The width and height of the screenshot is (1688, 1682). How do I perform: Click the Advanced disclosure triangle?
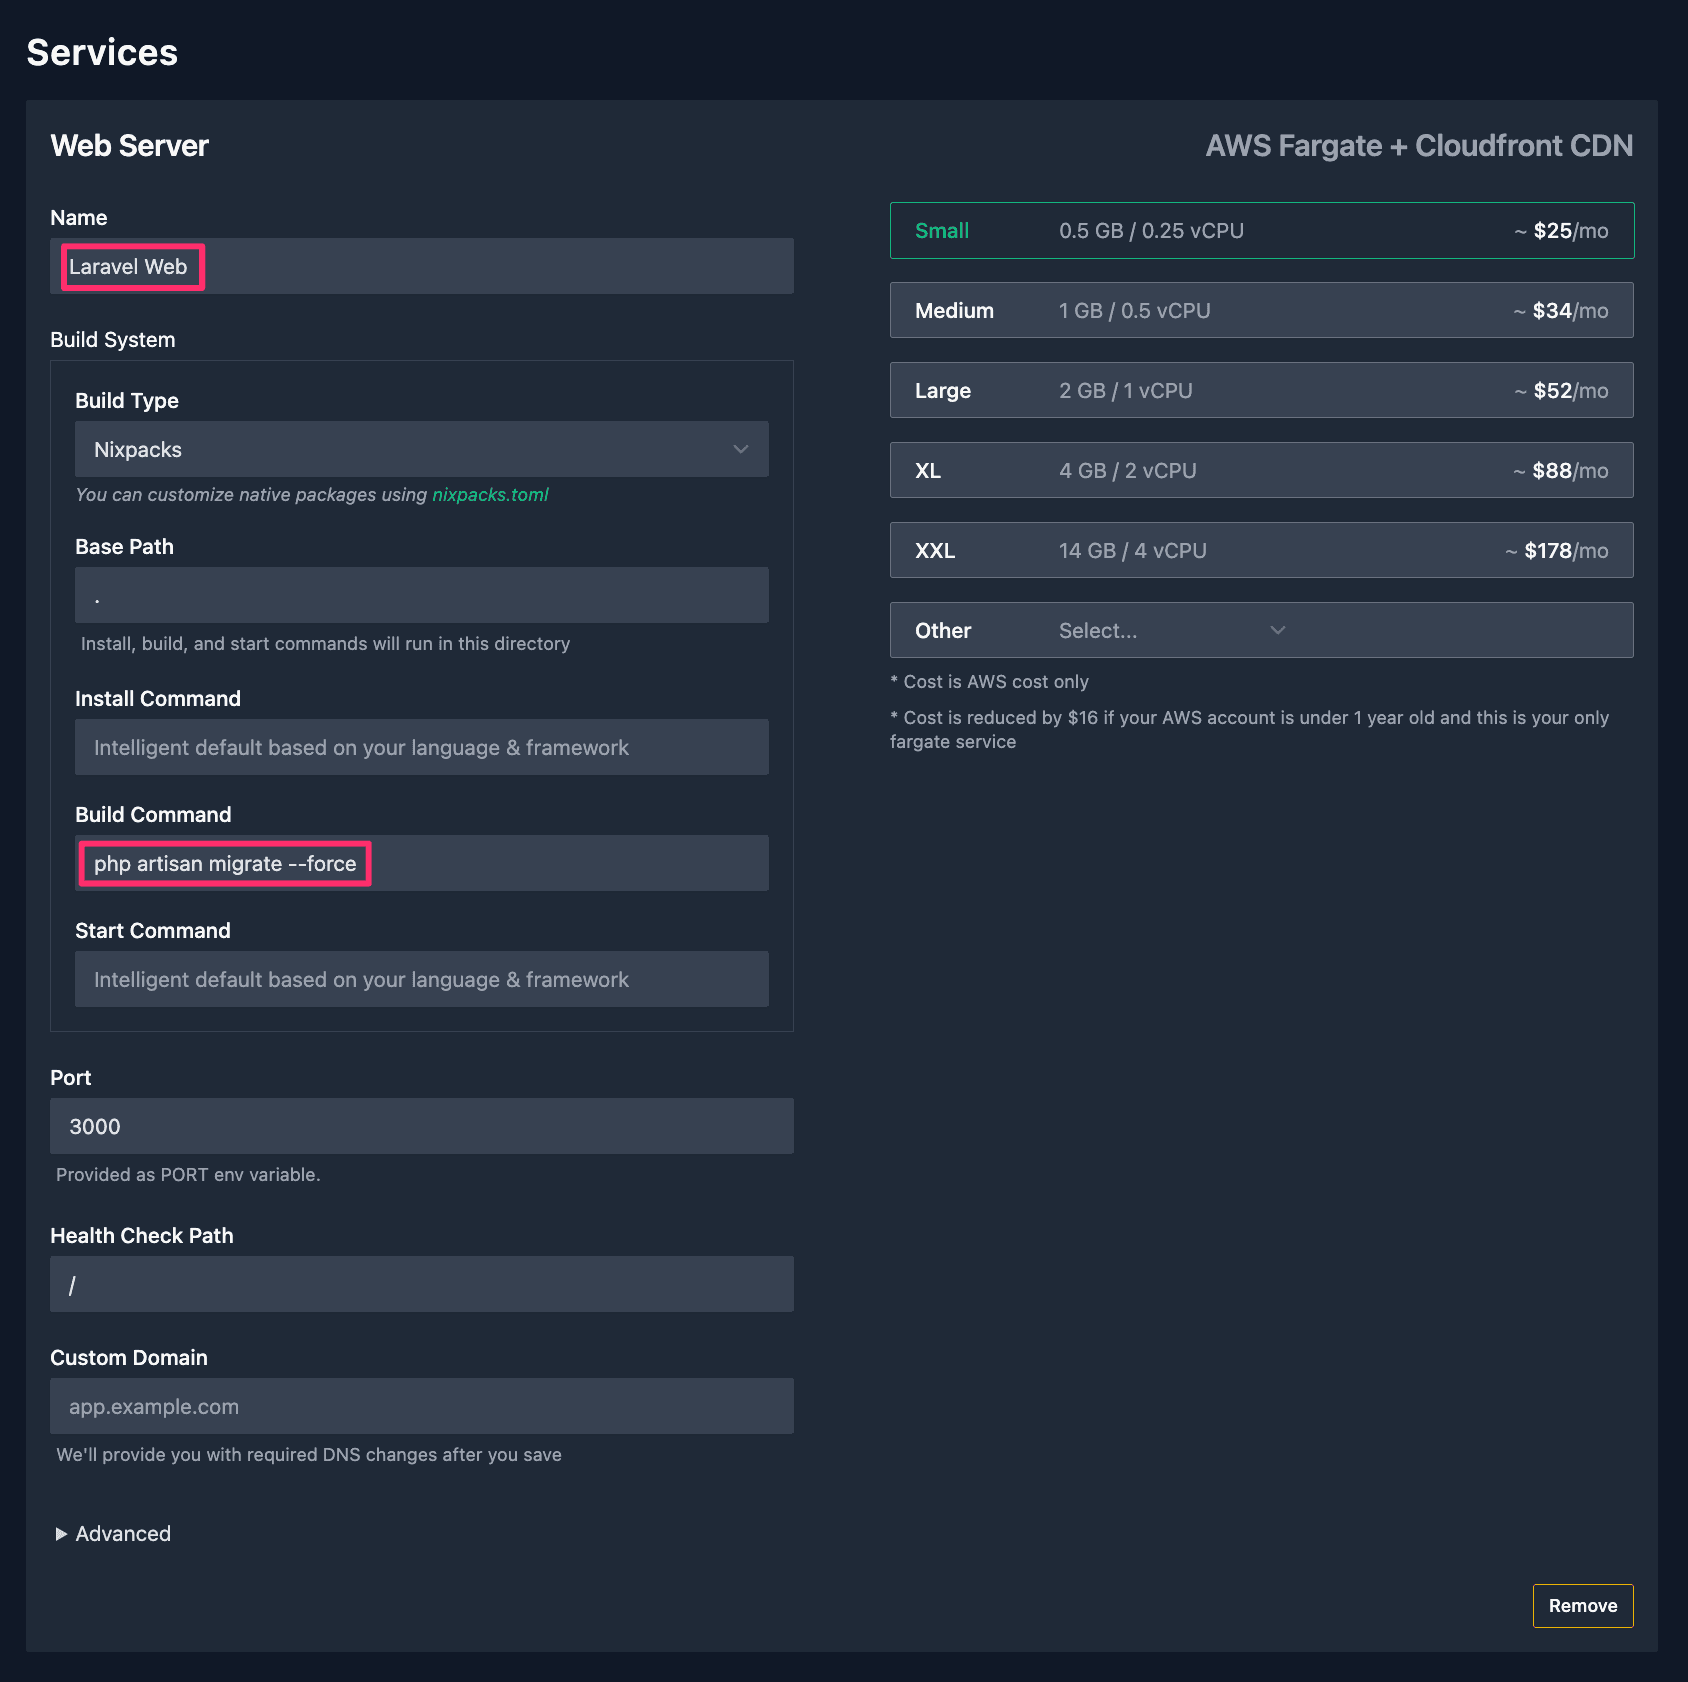(61, 1534)
